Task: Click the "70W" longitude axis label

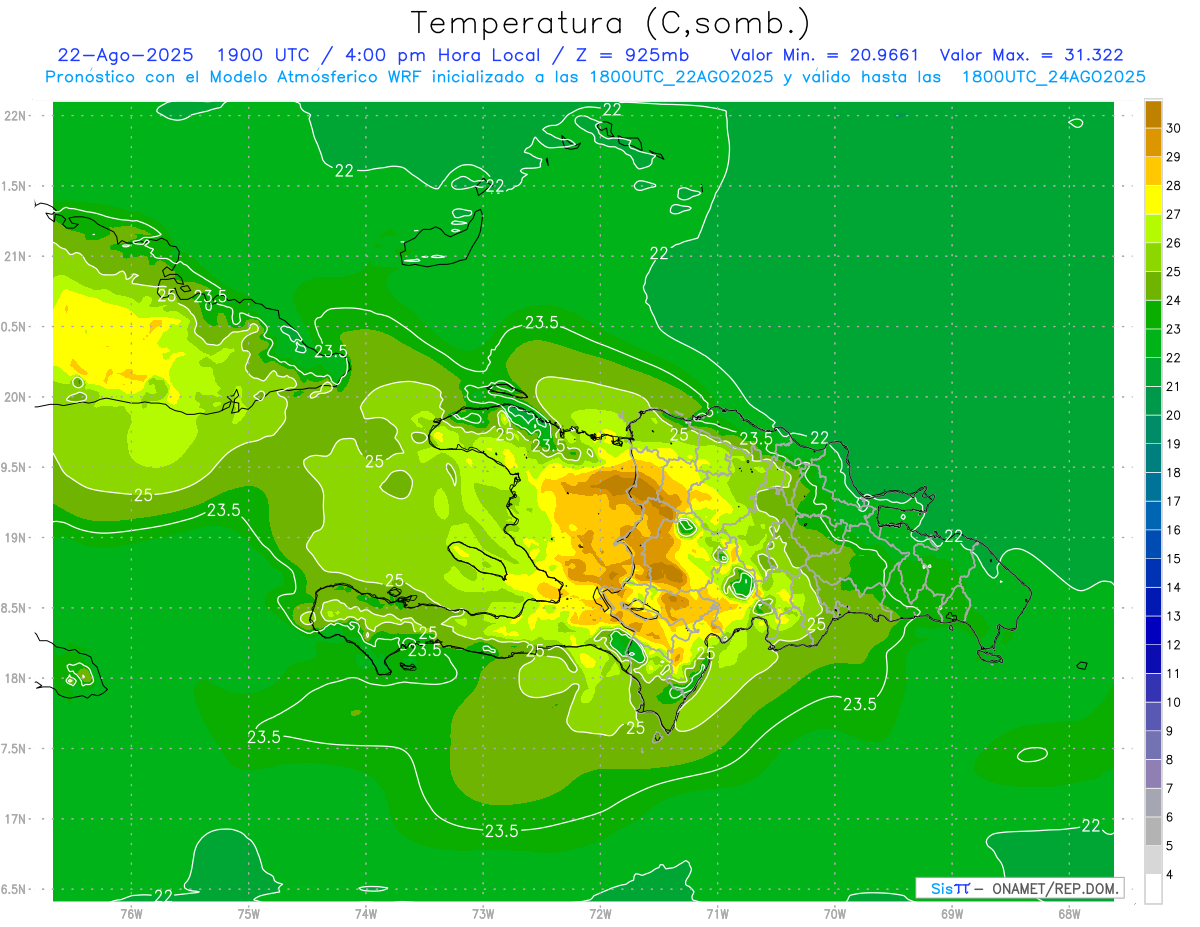Action: [834, 913]
